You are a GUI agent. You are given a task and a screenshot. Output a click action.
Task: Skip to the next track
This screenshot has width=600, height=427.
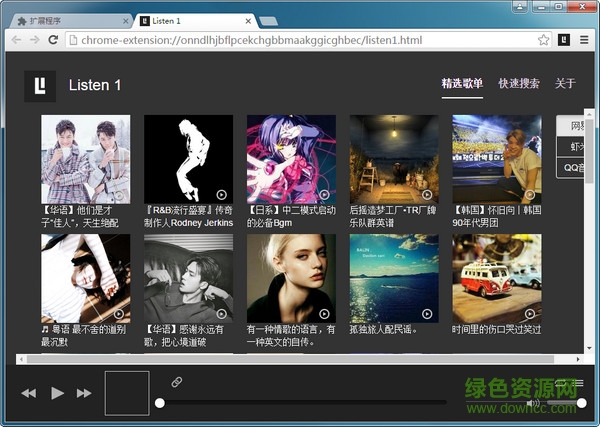click(84, 393)
